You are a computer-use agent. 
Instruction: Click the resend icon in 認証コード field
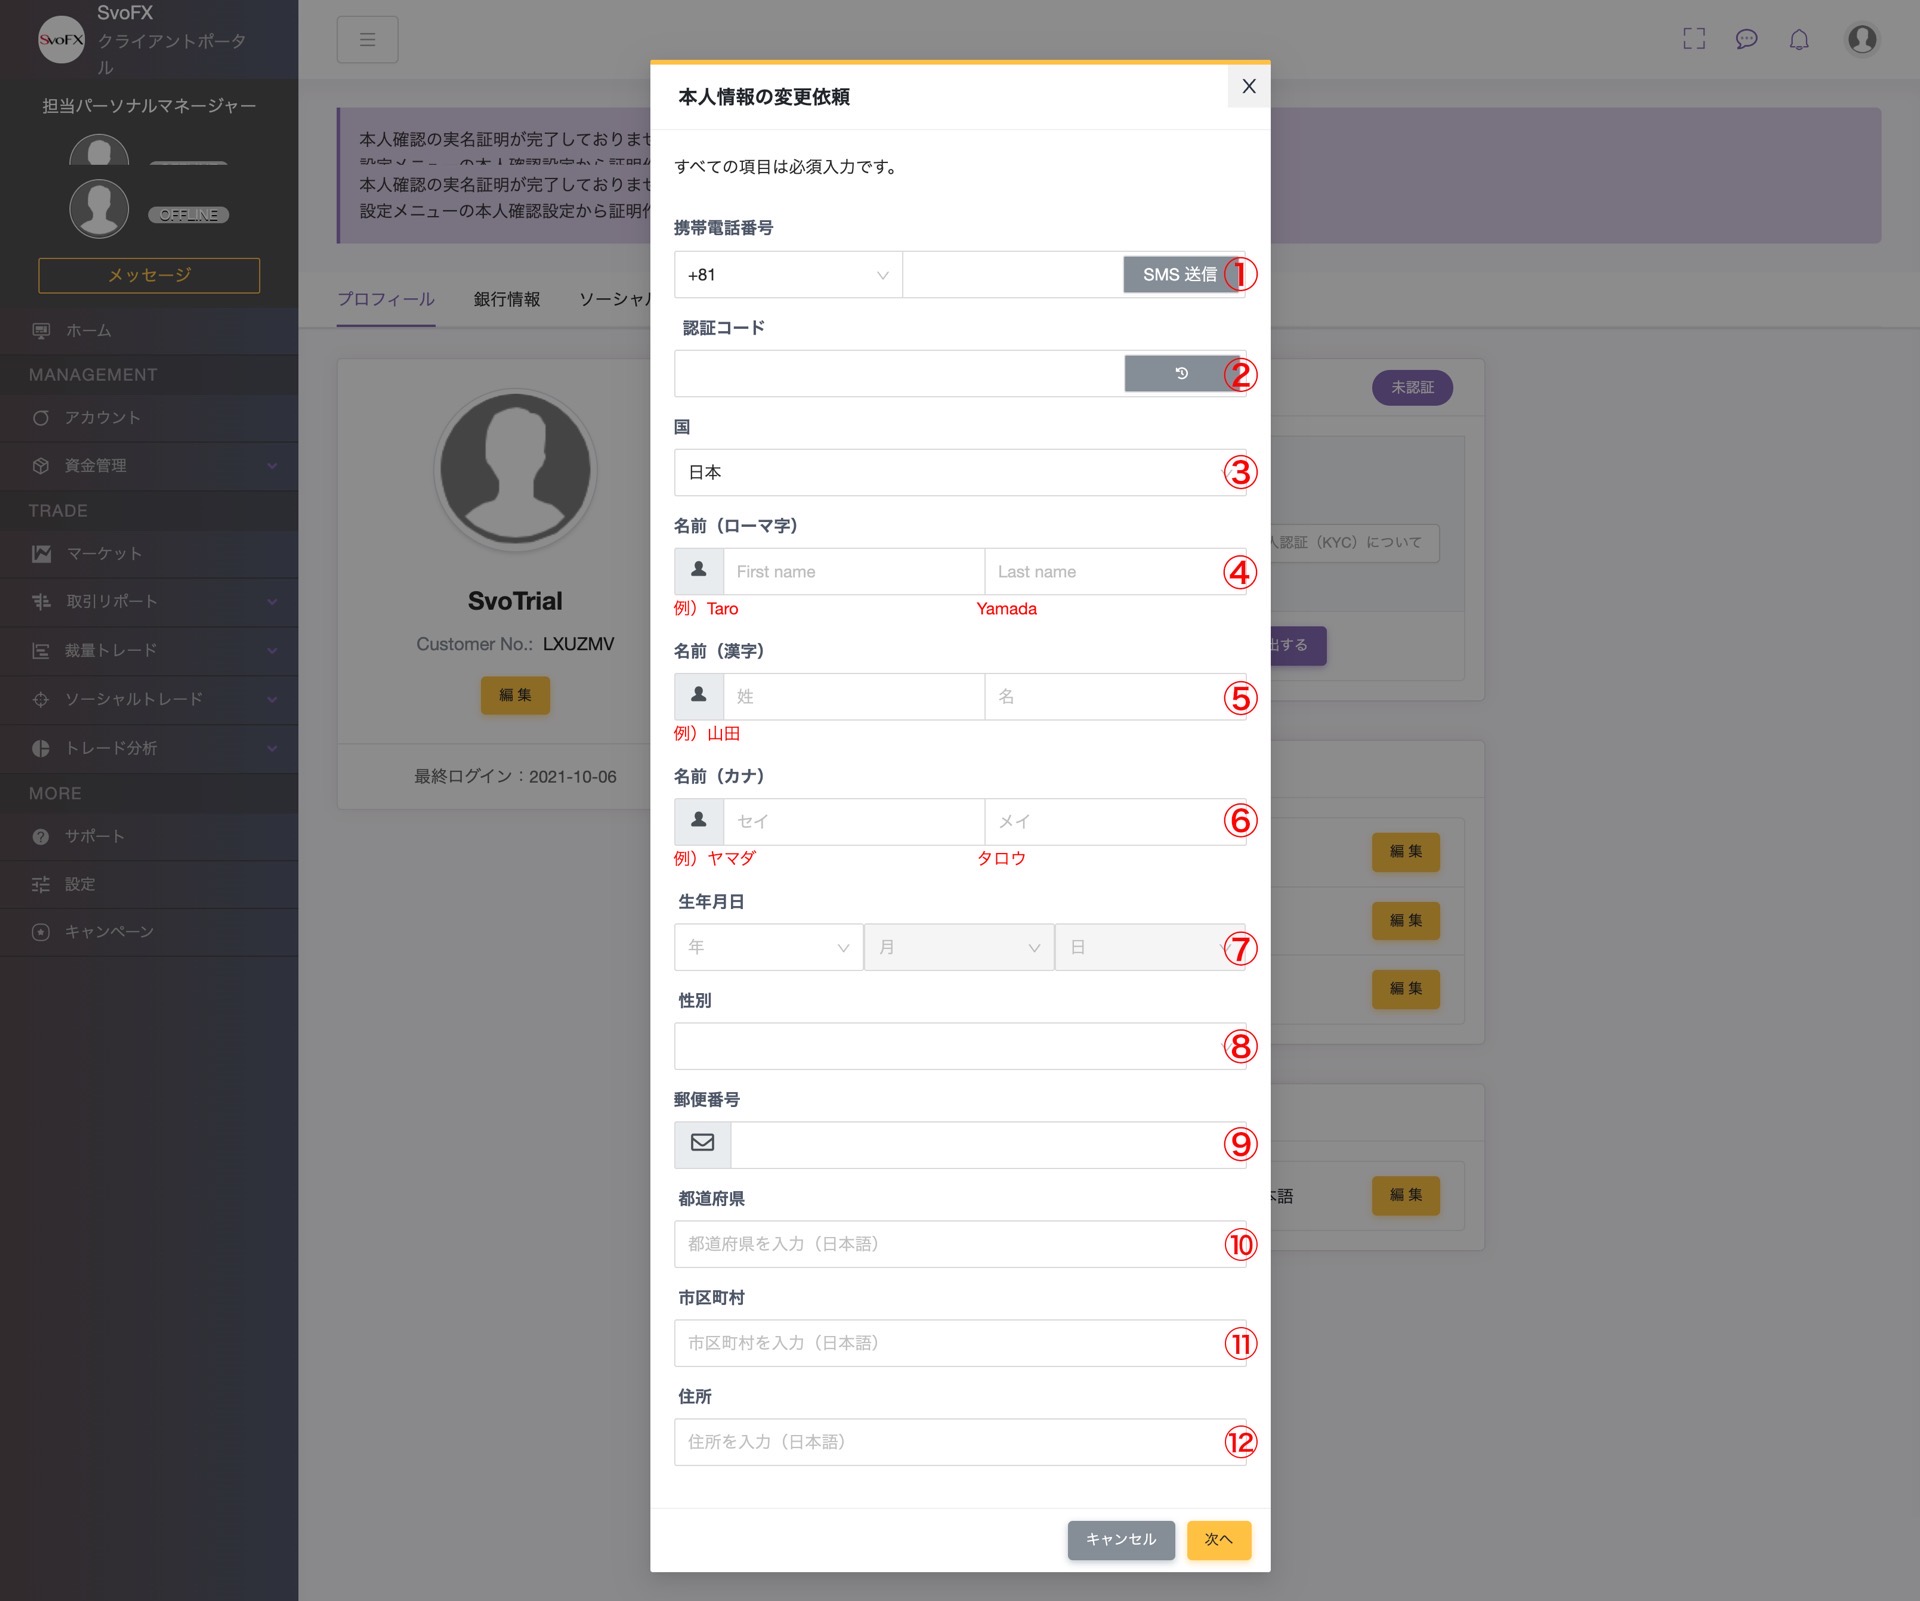pyautogui.click(x=1181, y=373)
